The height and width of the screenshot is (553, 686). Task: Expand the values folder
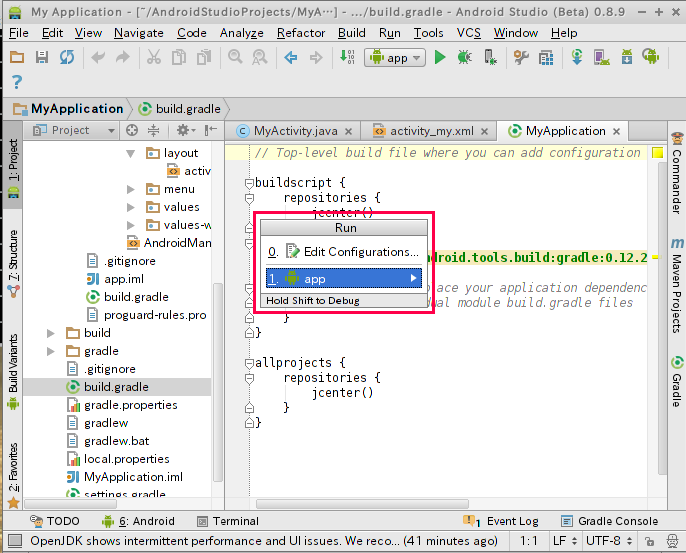(x=130, y=207)
